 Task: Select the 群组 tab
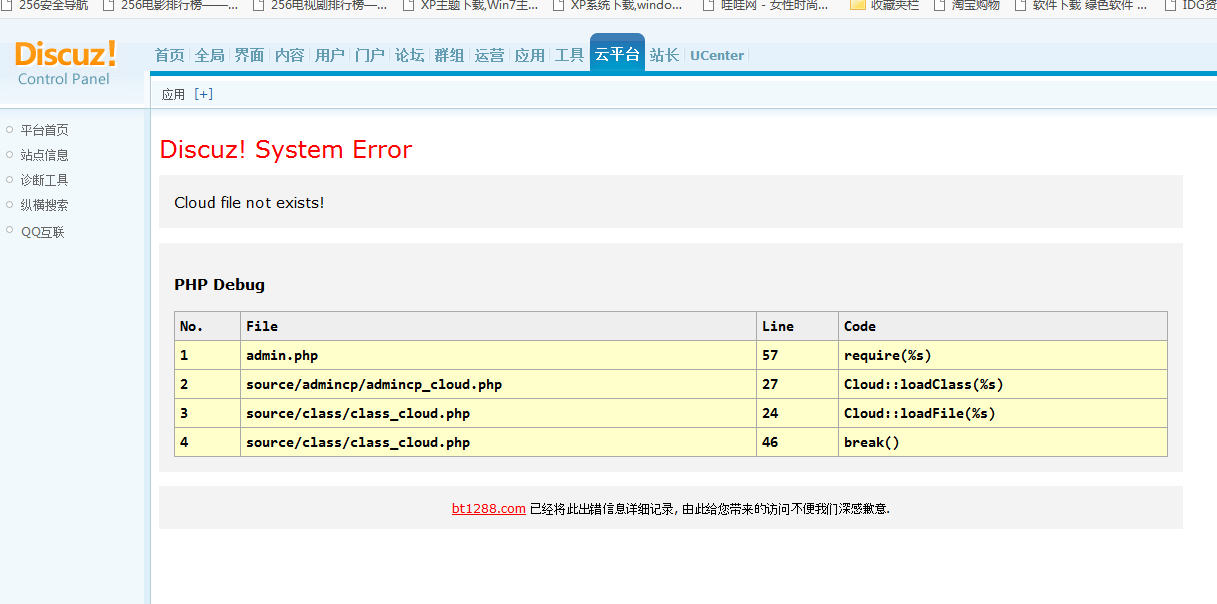click(449, 55)
